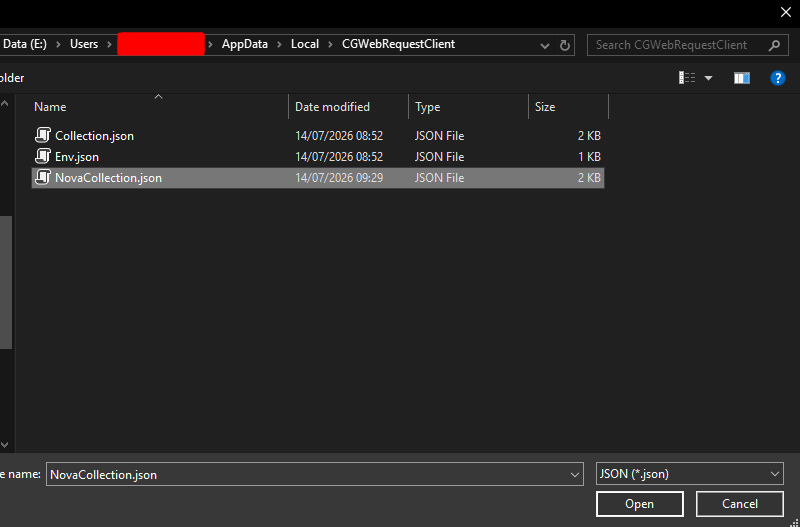
Task: Select the NovaCollection.json file name
Action: [108, 178]
